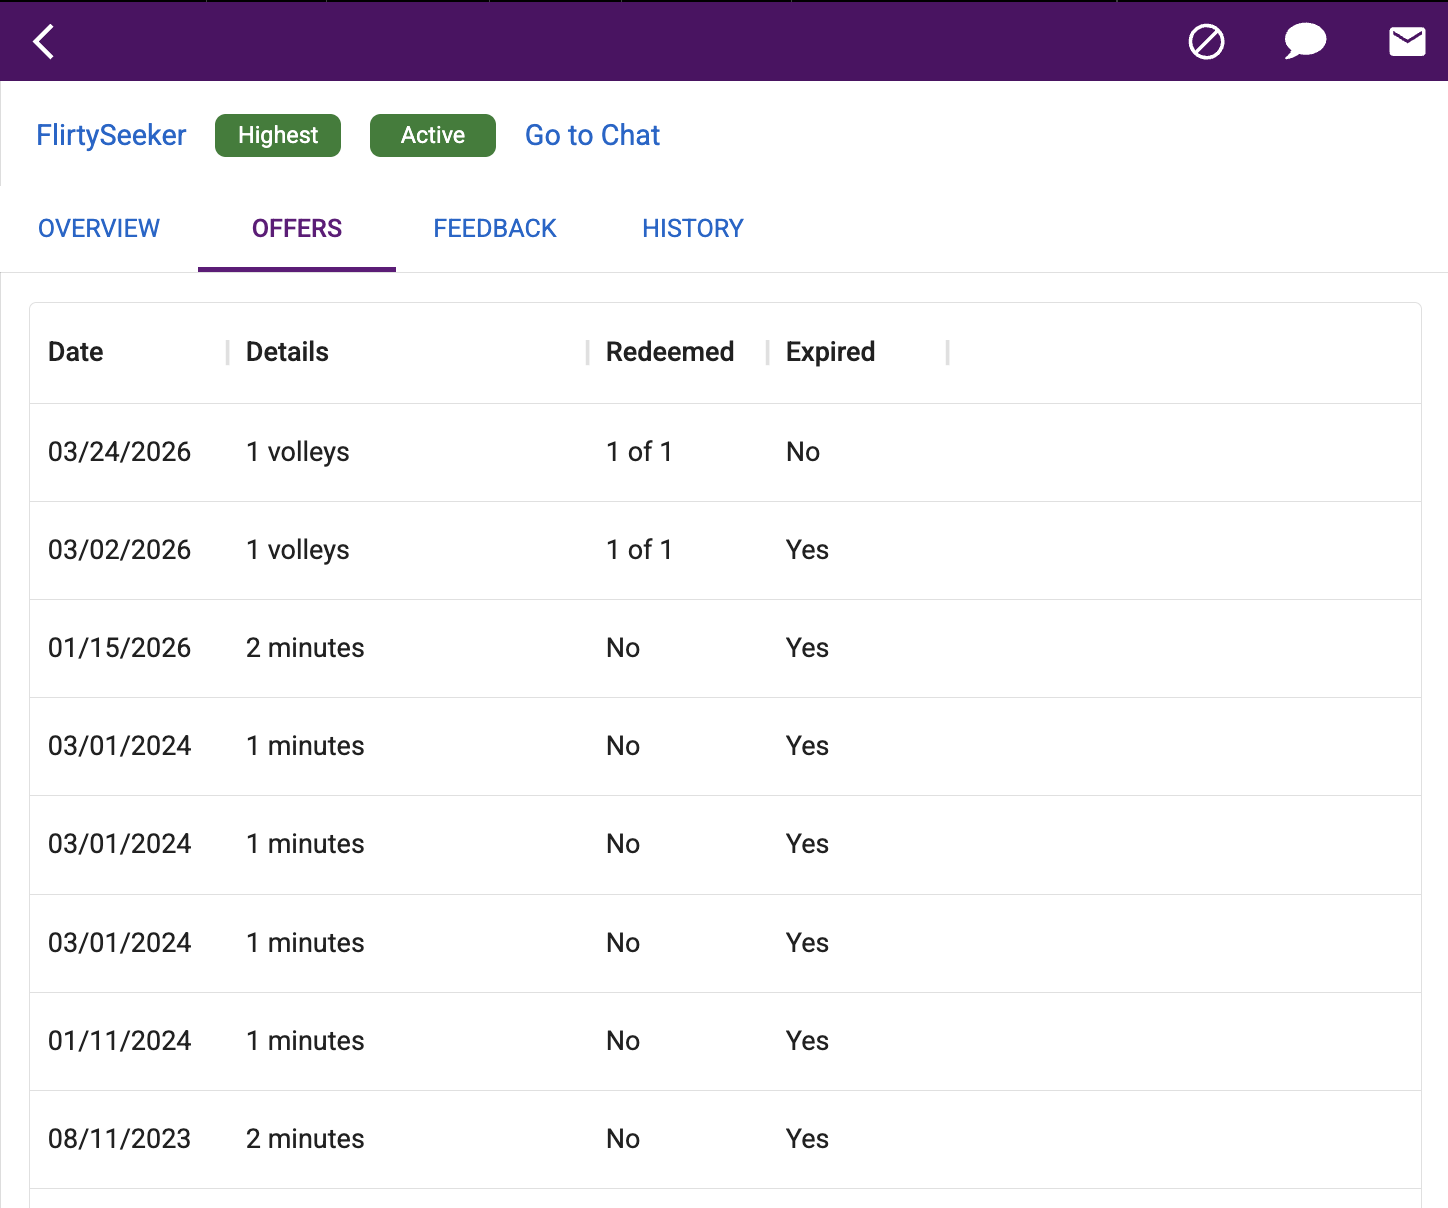Open the HISTORY tab

tap(693, 228)
